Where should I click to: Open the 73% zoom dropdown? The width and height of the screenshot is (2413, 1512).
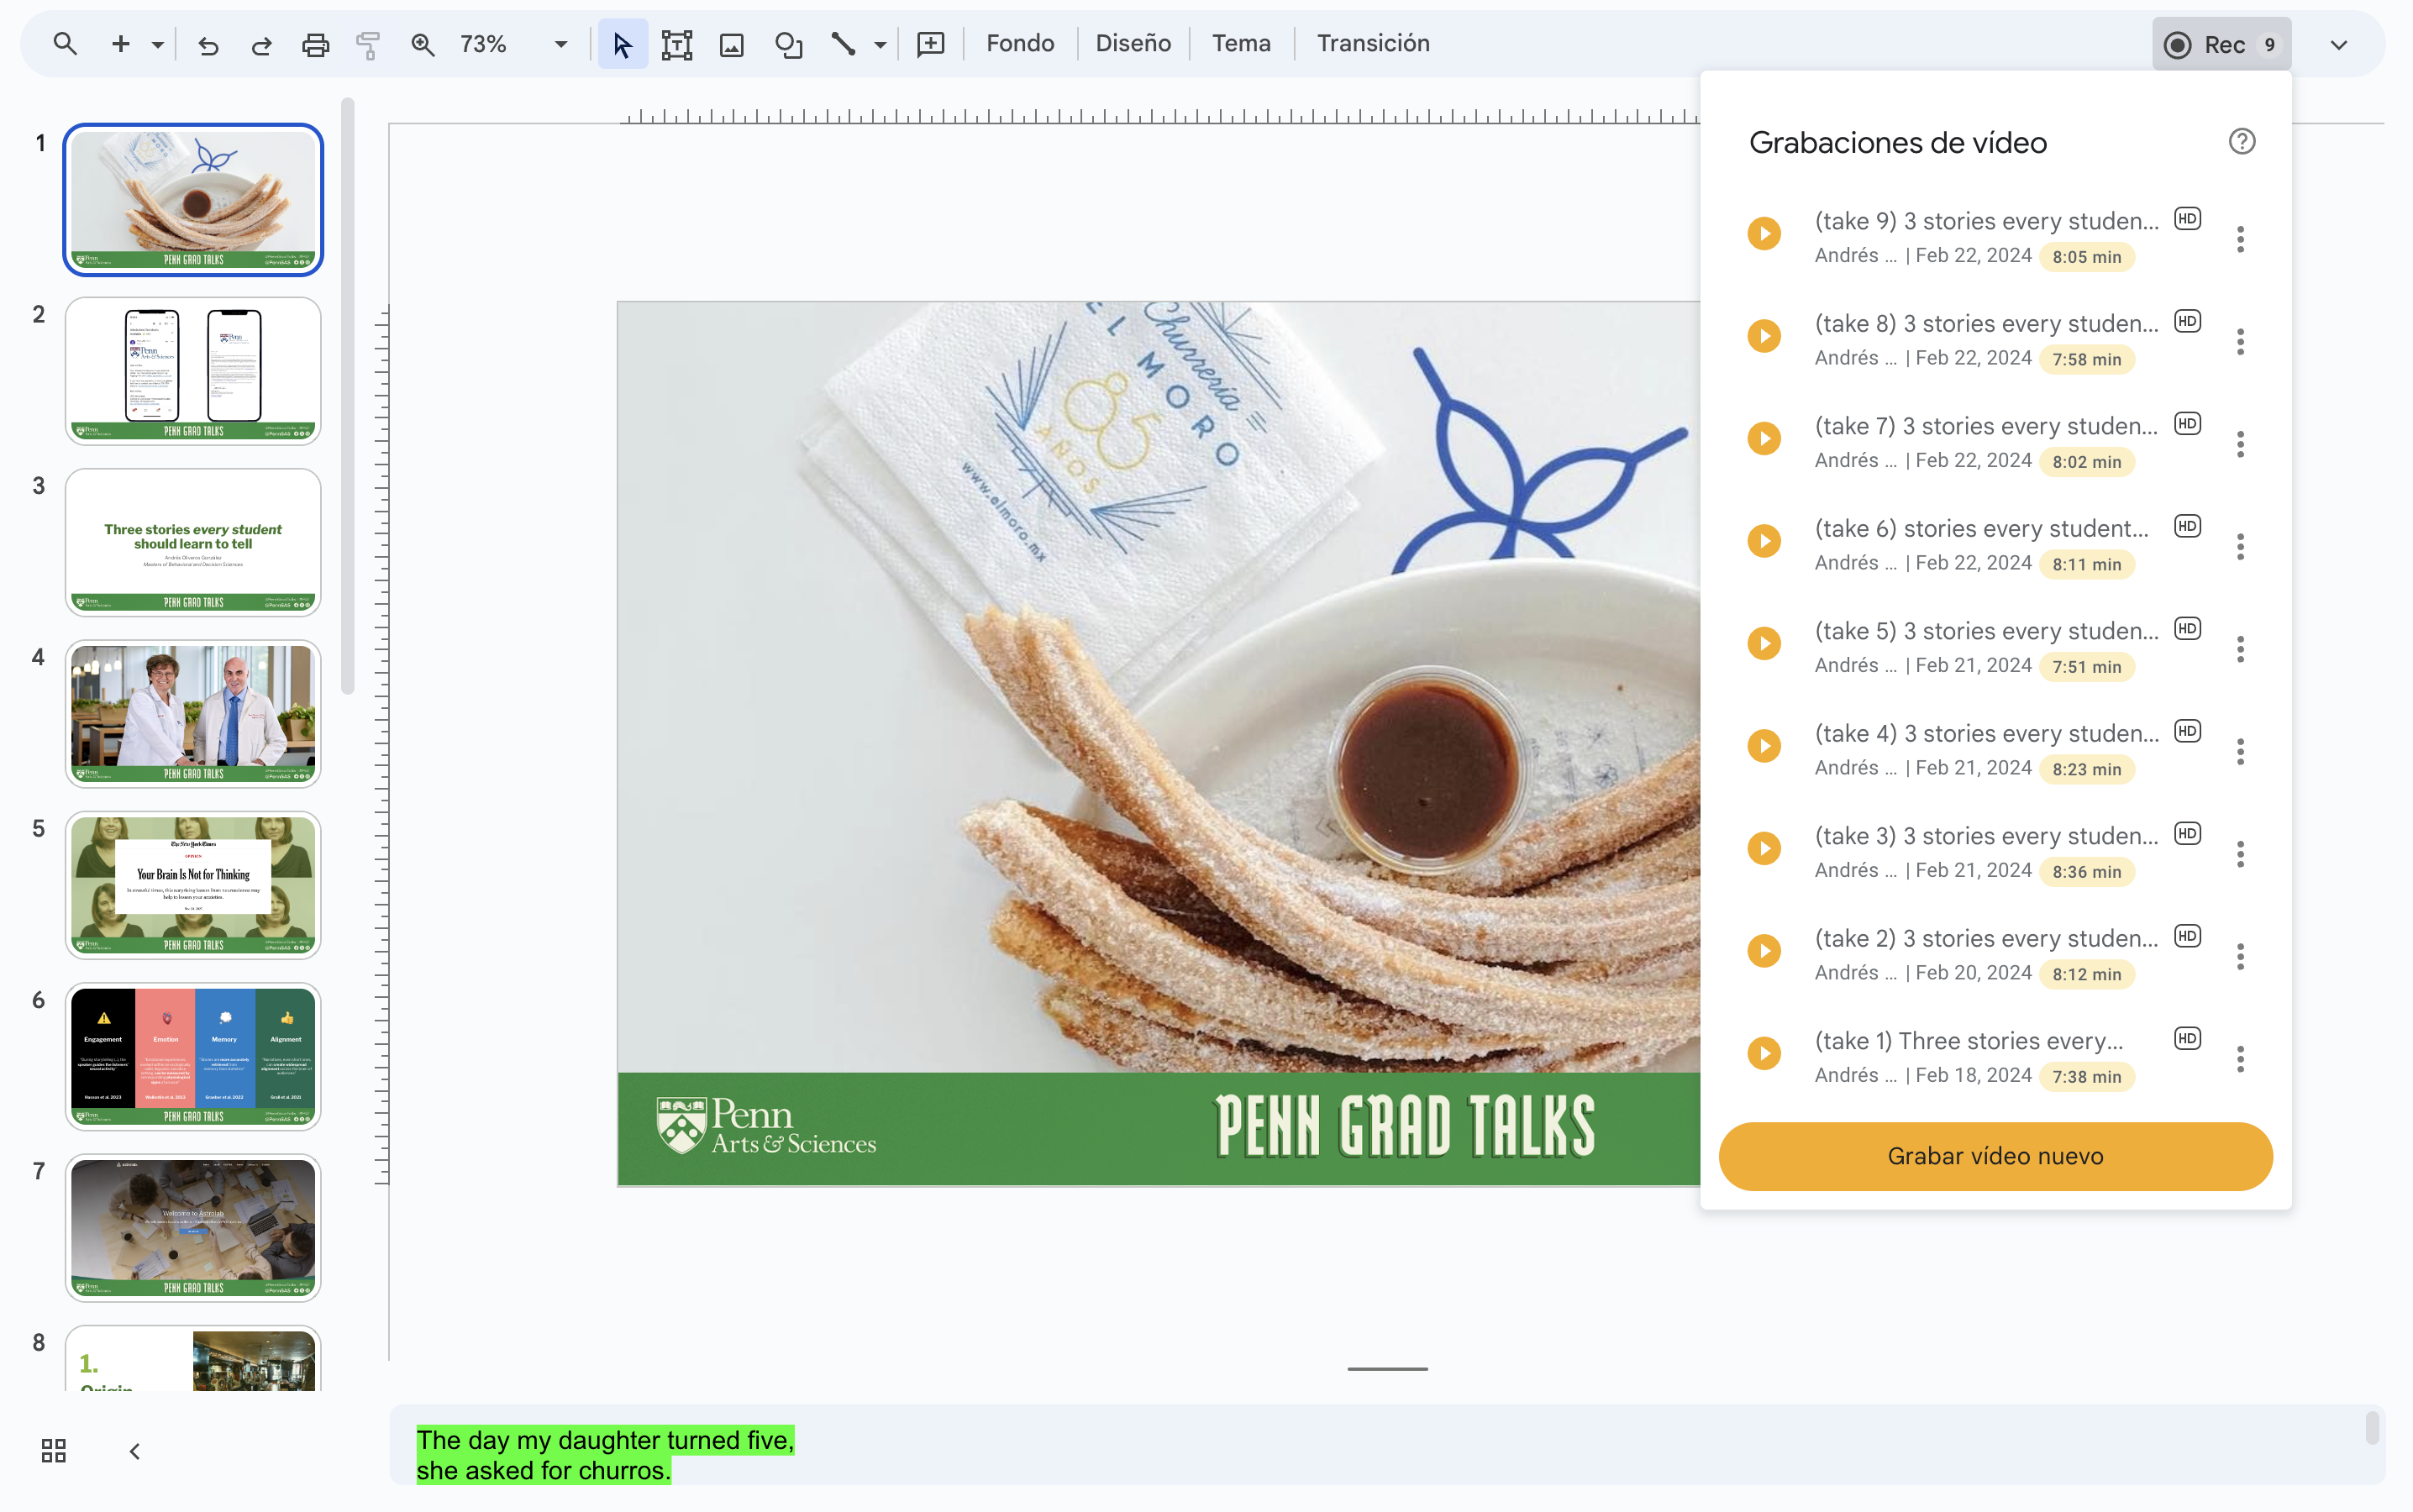pyautogui.click(x=560, y=44)
